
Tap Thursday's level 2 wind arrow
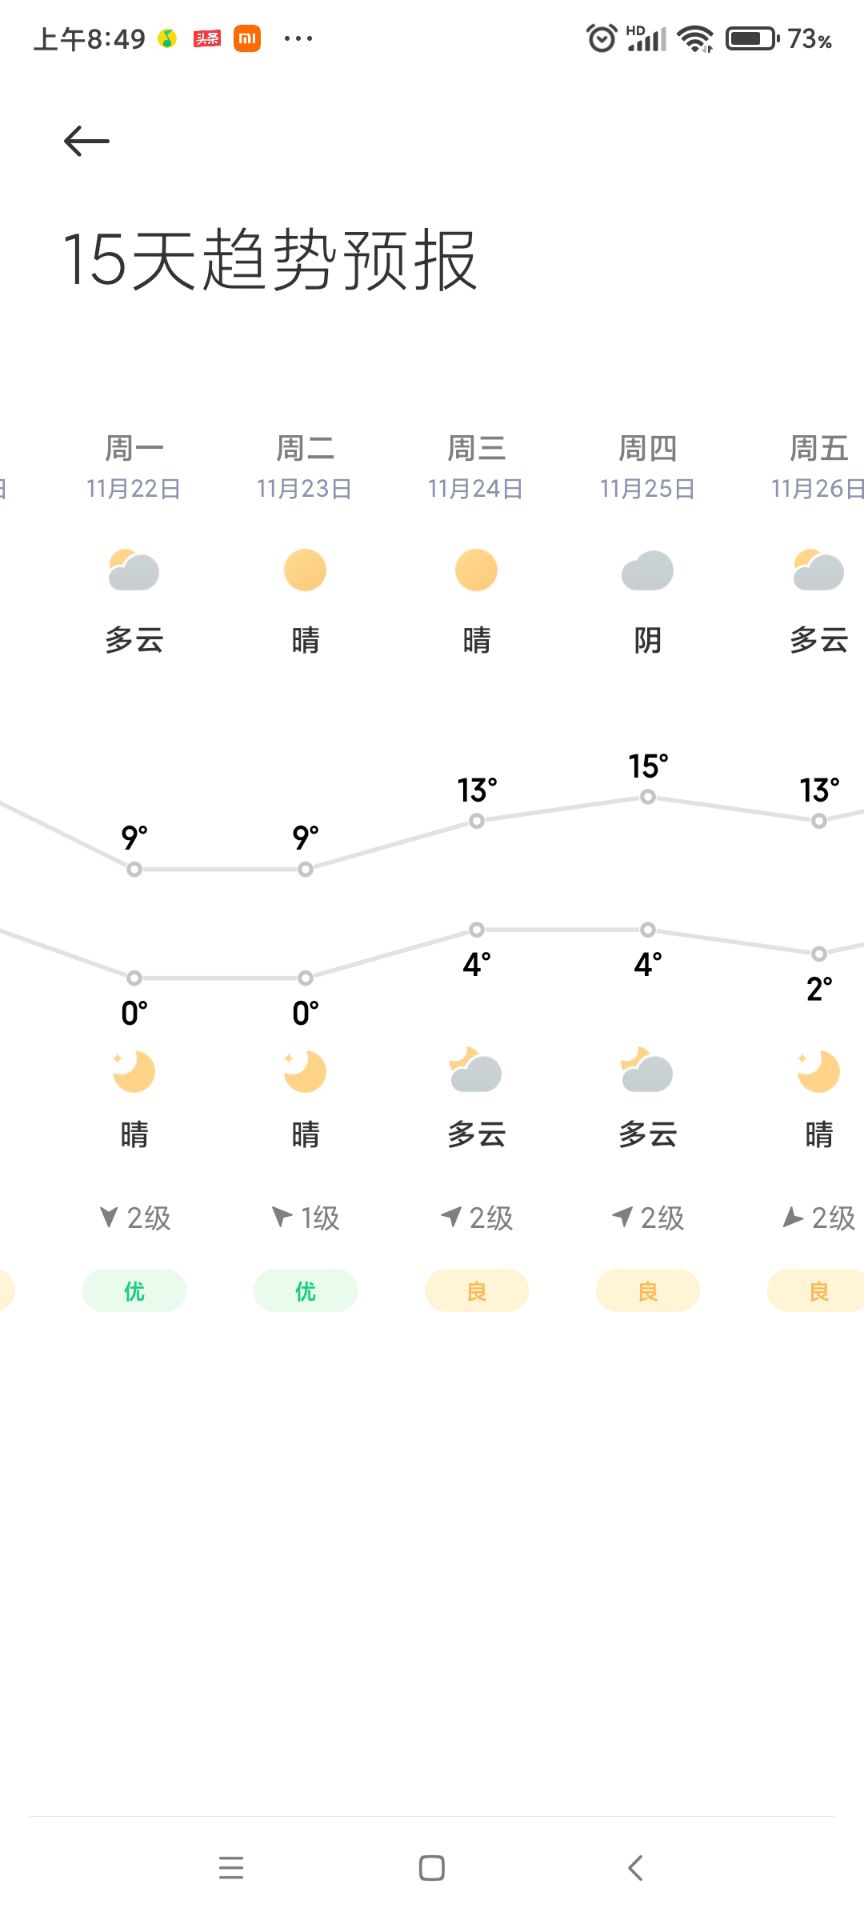coord(622,1216)
